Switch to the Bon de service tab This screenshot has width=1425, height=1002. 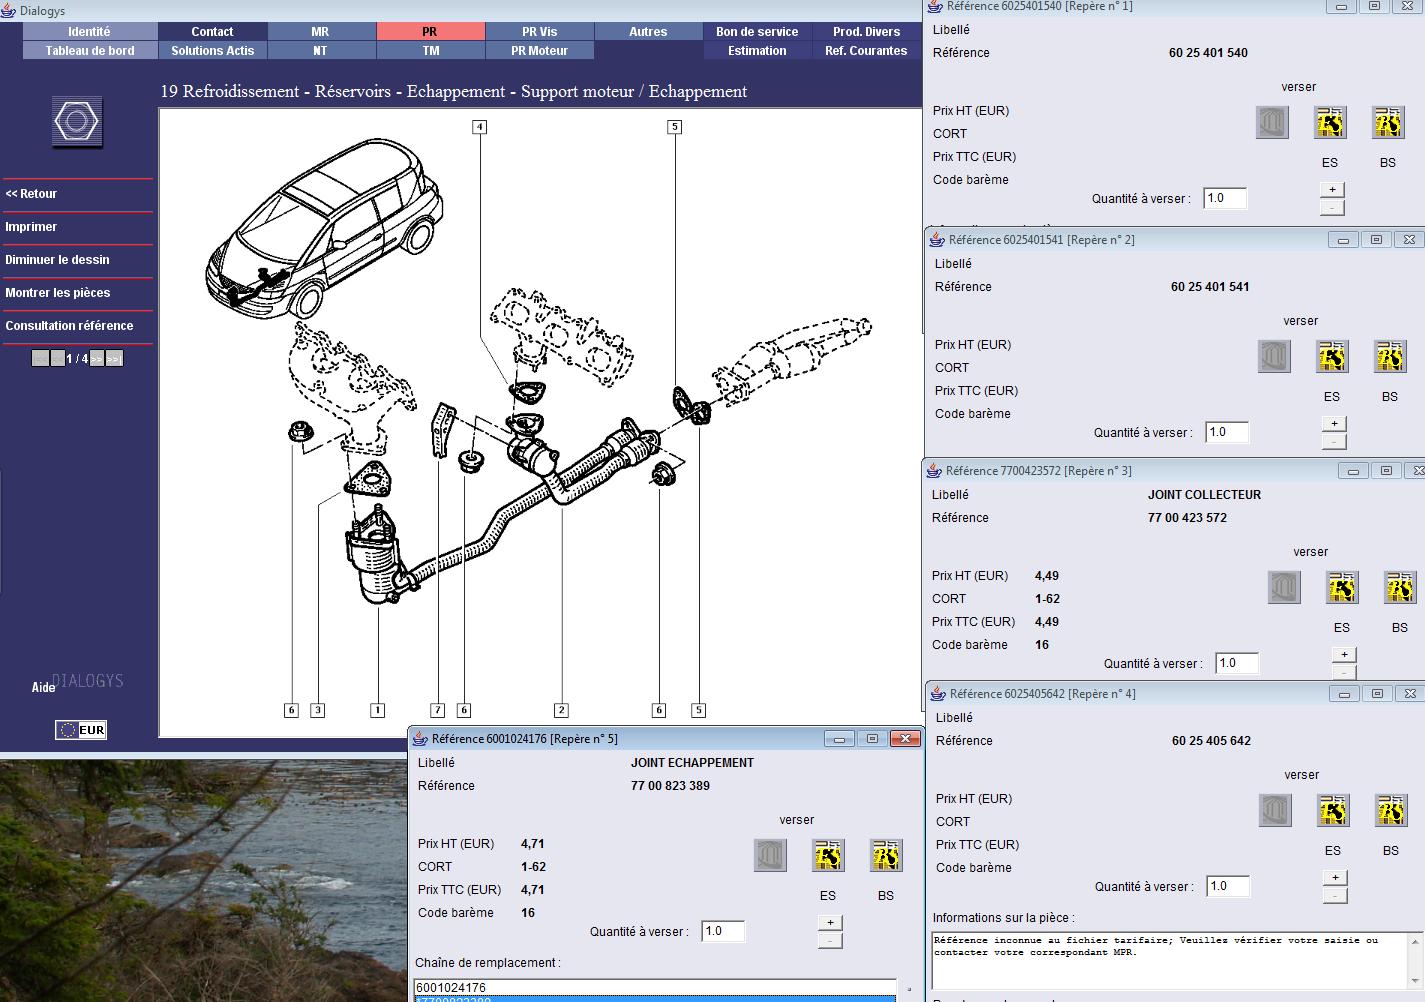tap(757, 32)
